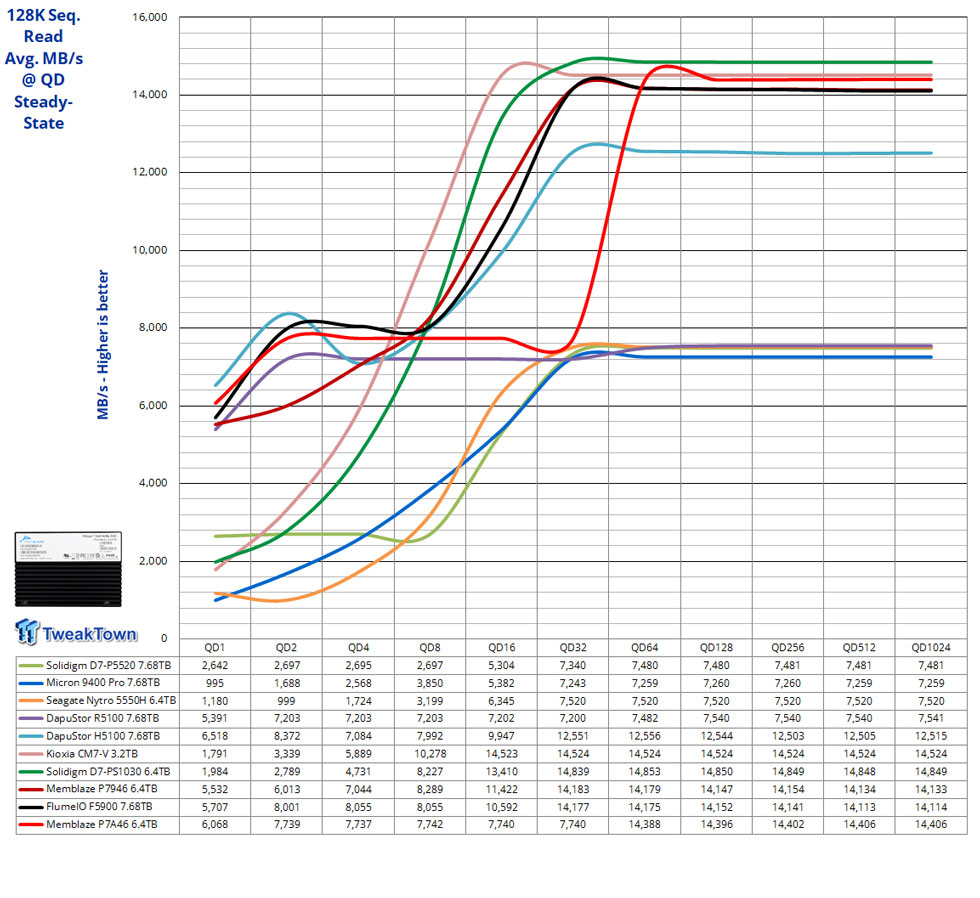Click the 8,000 y-axis label
This screenshot has width=980, height=898.
tap(152, 327)
